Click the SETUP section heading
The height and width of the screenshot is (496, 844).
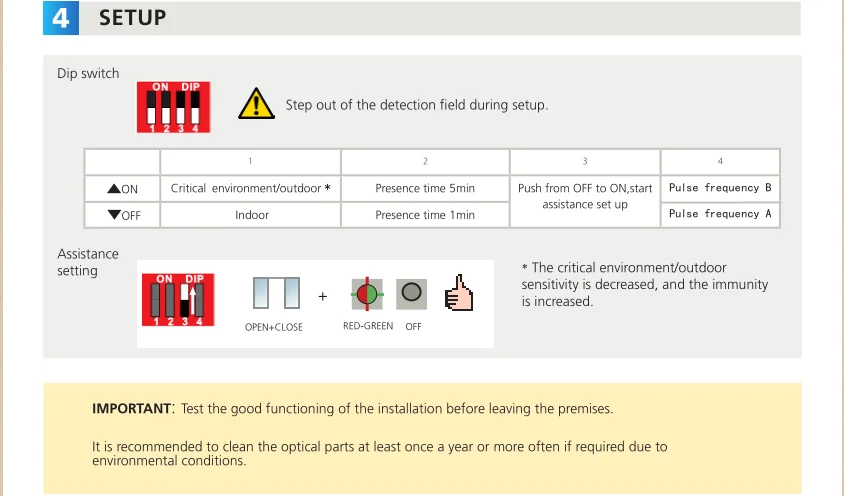pyautogui.click(x=133, y=18)
